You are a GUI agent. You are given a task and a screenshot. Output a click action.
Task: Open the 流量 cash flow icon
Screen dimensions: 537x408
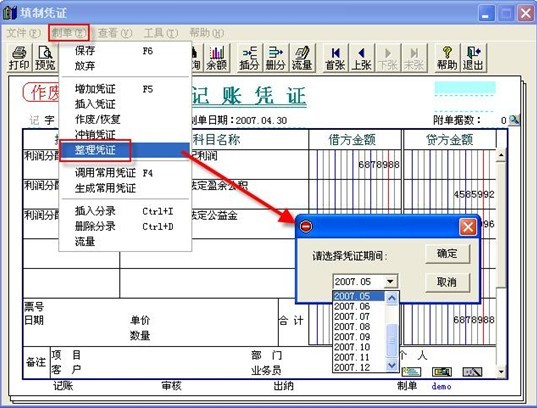(302, 58)
